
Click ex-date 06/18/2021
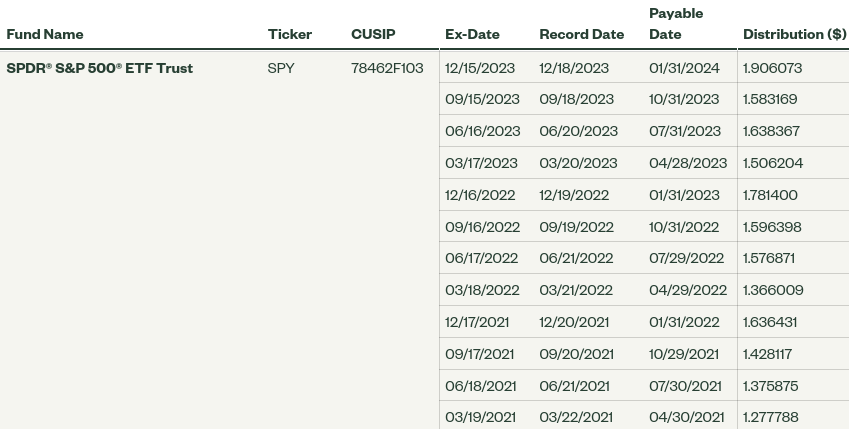point(481,386)
